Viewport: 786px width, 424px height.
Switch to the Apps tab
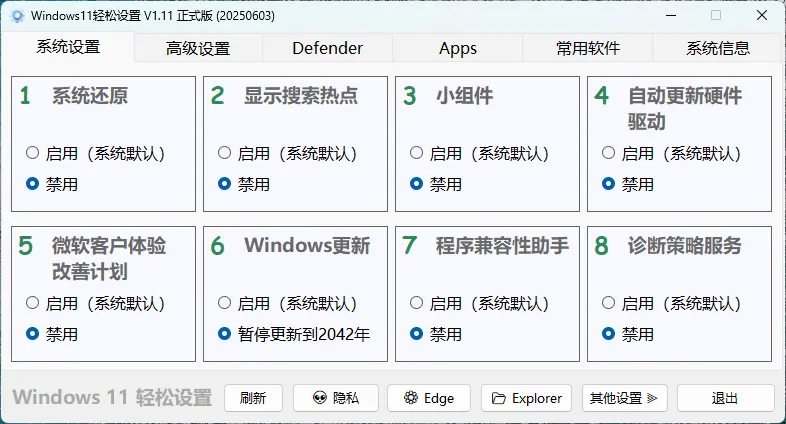click(457, 48)
